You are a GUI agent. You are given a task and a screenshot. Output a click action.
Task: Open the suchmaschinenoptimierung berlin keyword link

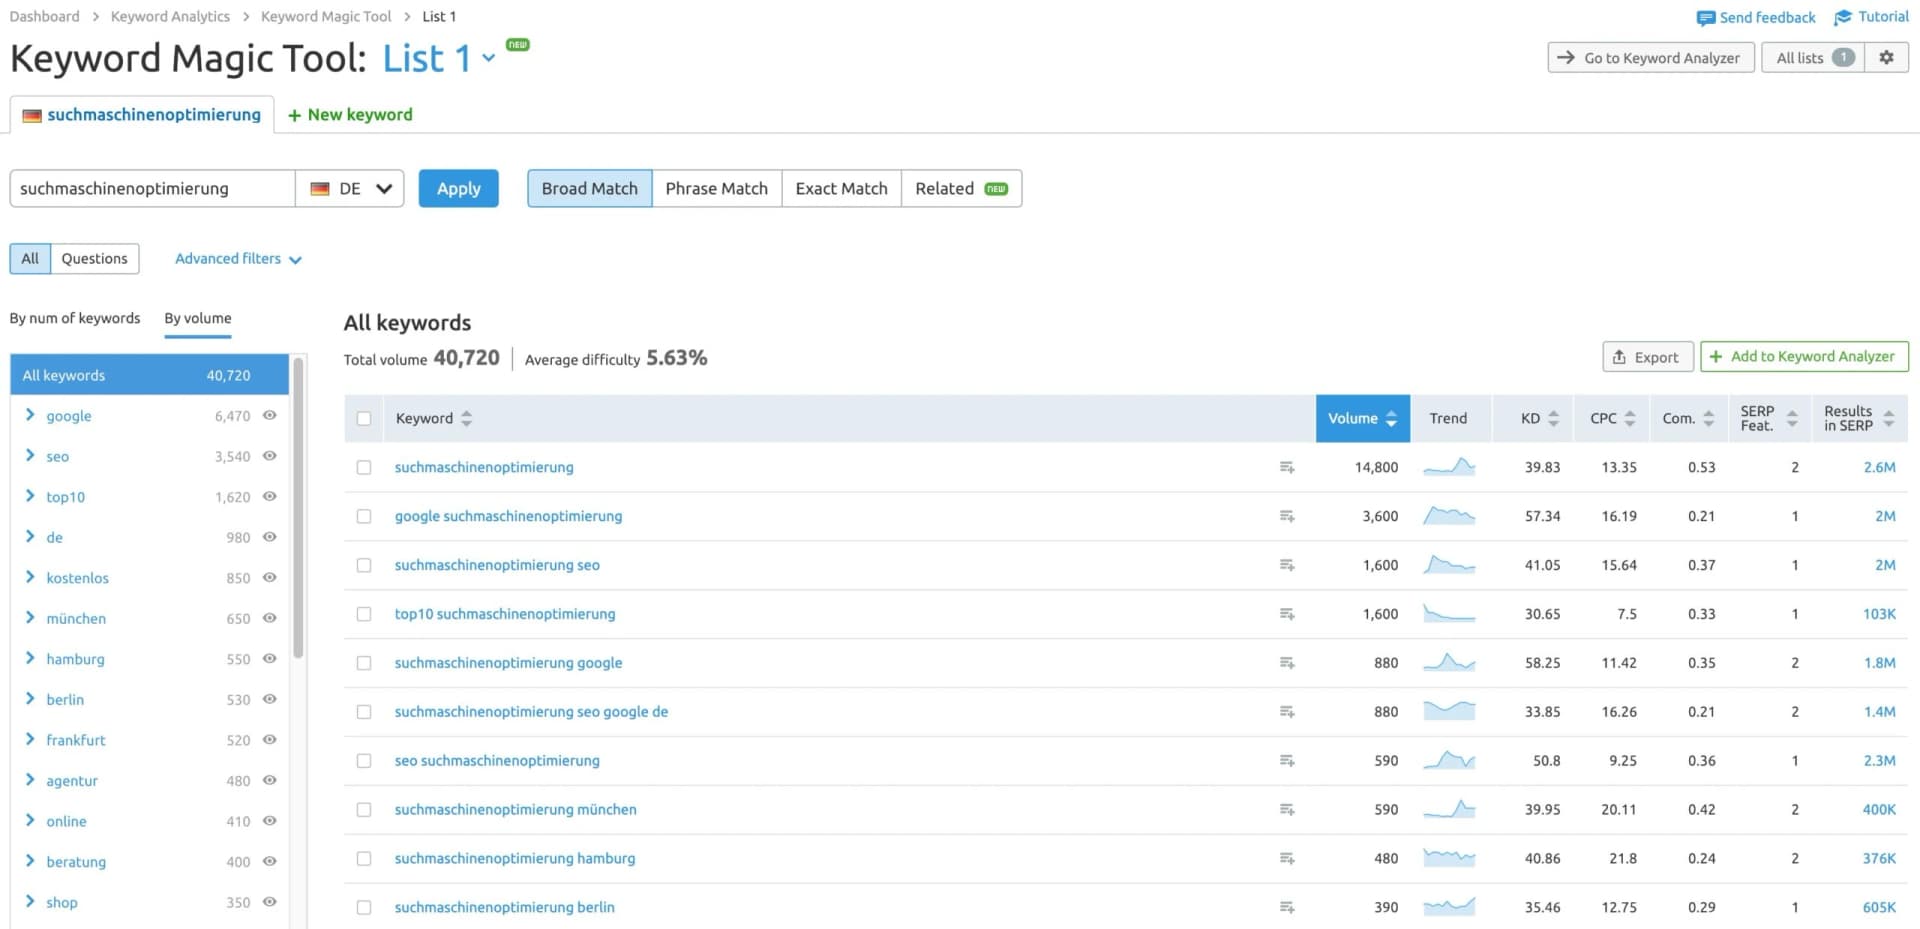pos(504,906)
